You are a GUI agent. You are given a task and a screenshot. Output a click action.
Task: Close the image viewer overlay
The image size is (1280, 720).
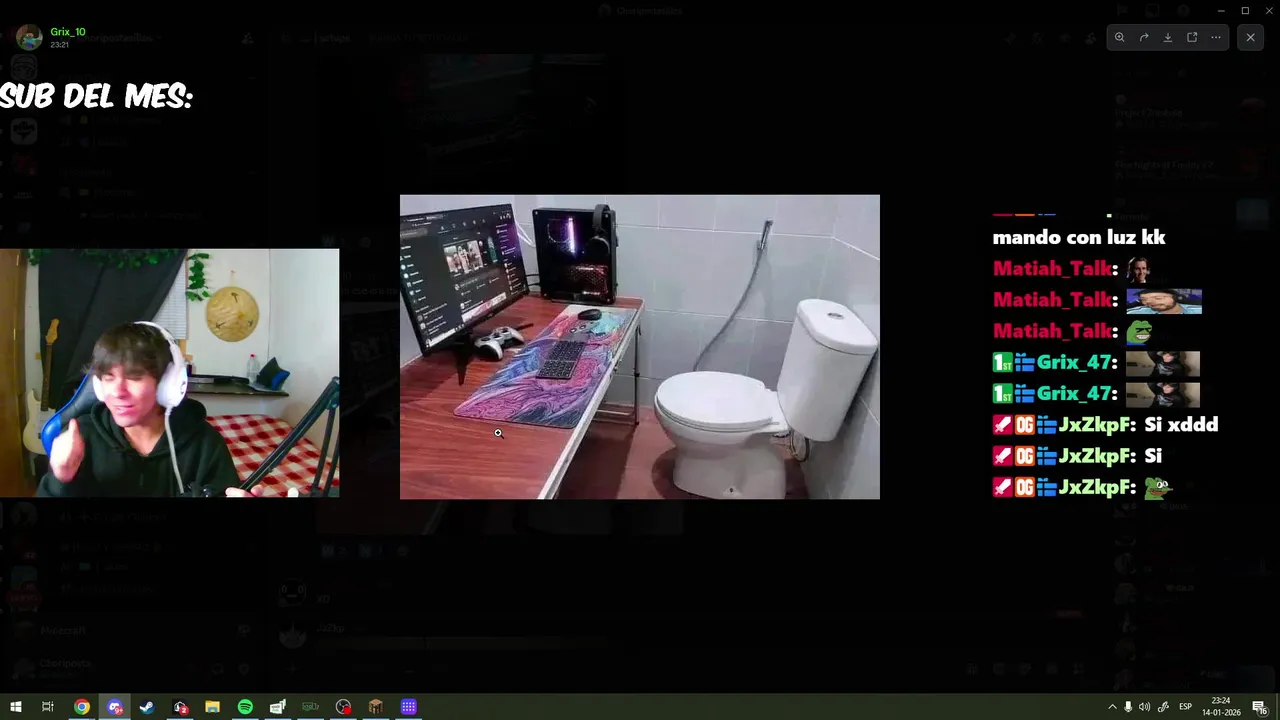(x=1250, y=37)
